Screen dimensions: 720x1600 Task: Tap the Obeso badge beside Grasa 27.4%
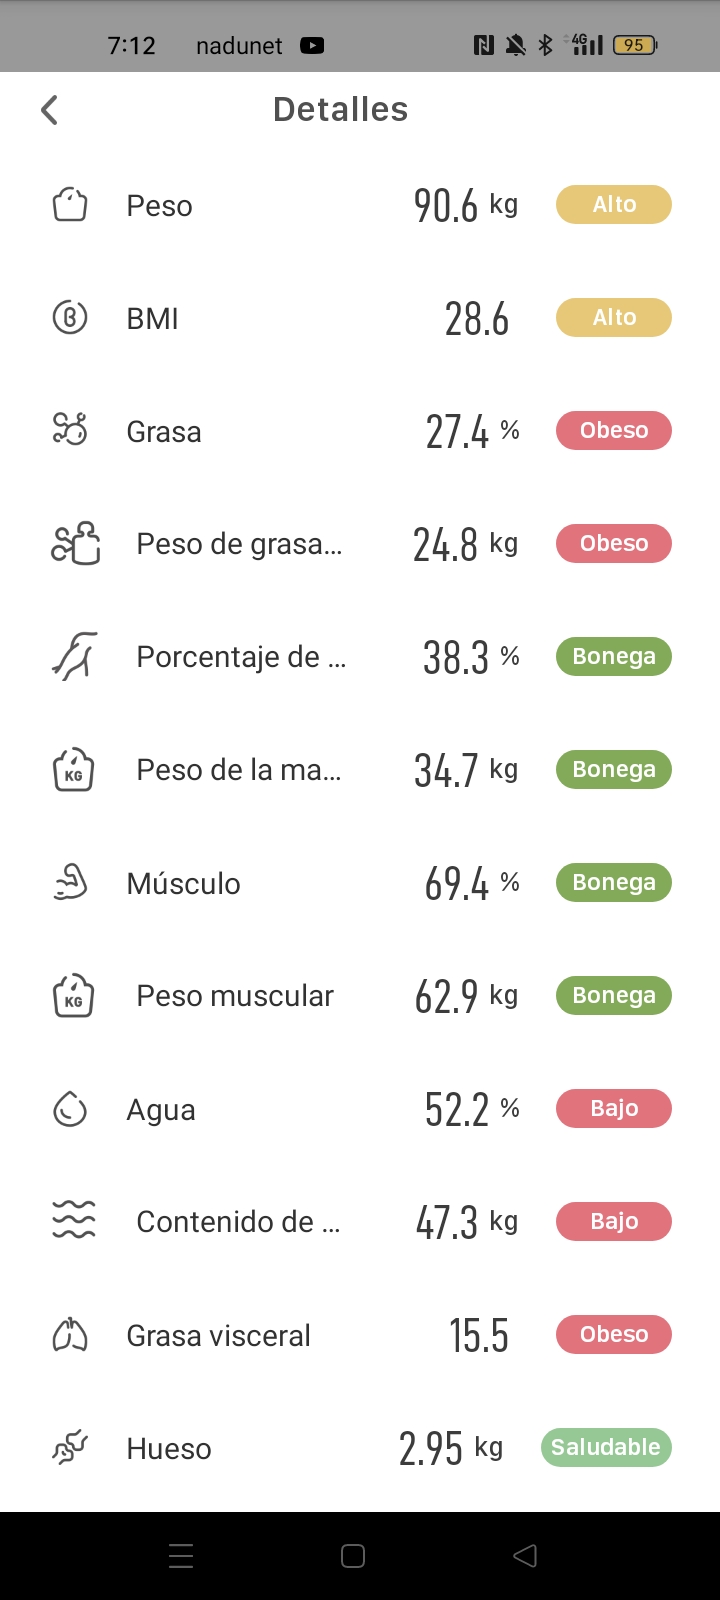click(x=614, y=430)
